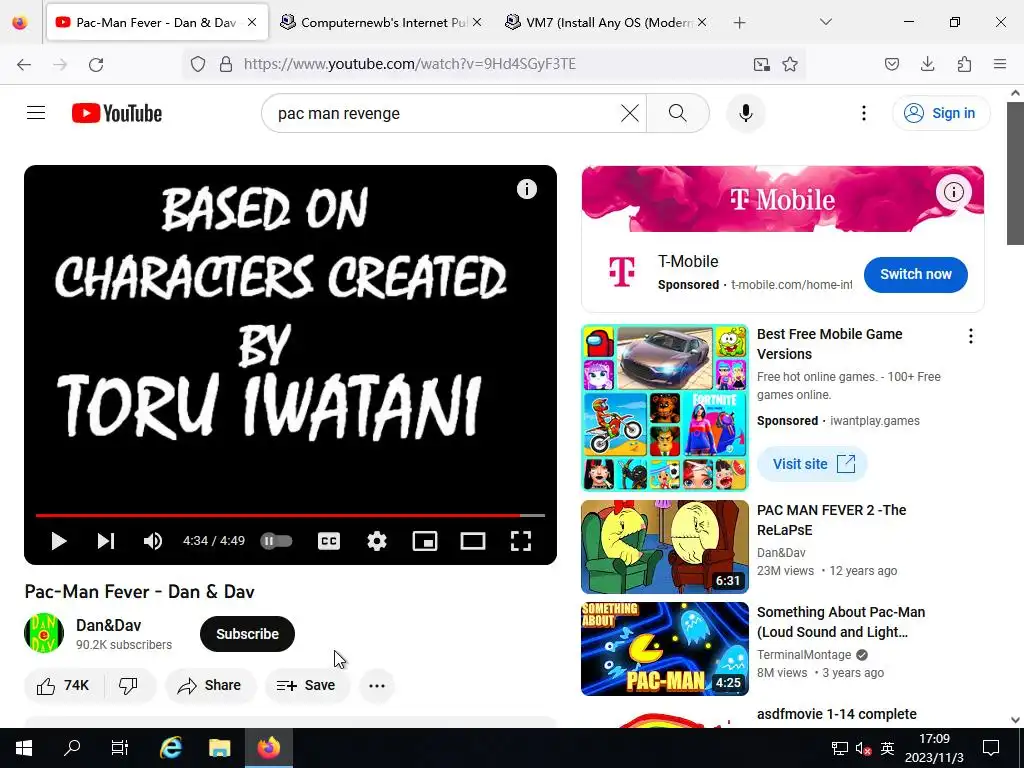Image resolution: width=1024 pixels, height=768 pixels.
Task: Open picture-in-picture from address bar
Action: click(761, 64)
